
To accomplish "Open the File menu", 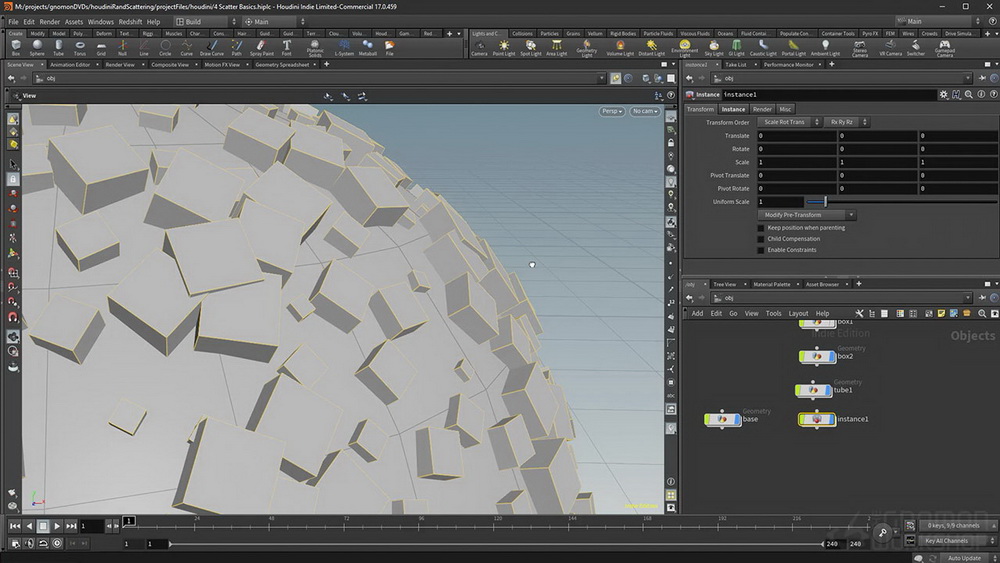I will coord(13,22).
